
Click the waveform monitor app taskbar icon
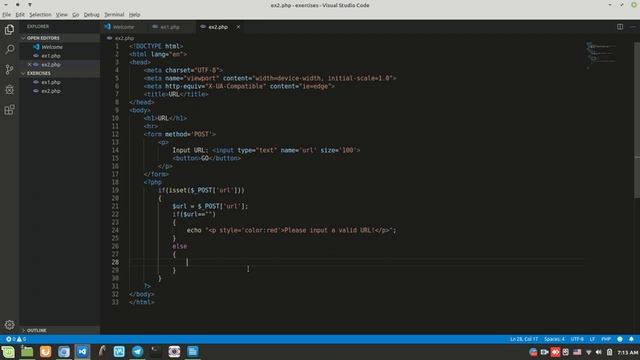(119, 351)
